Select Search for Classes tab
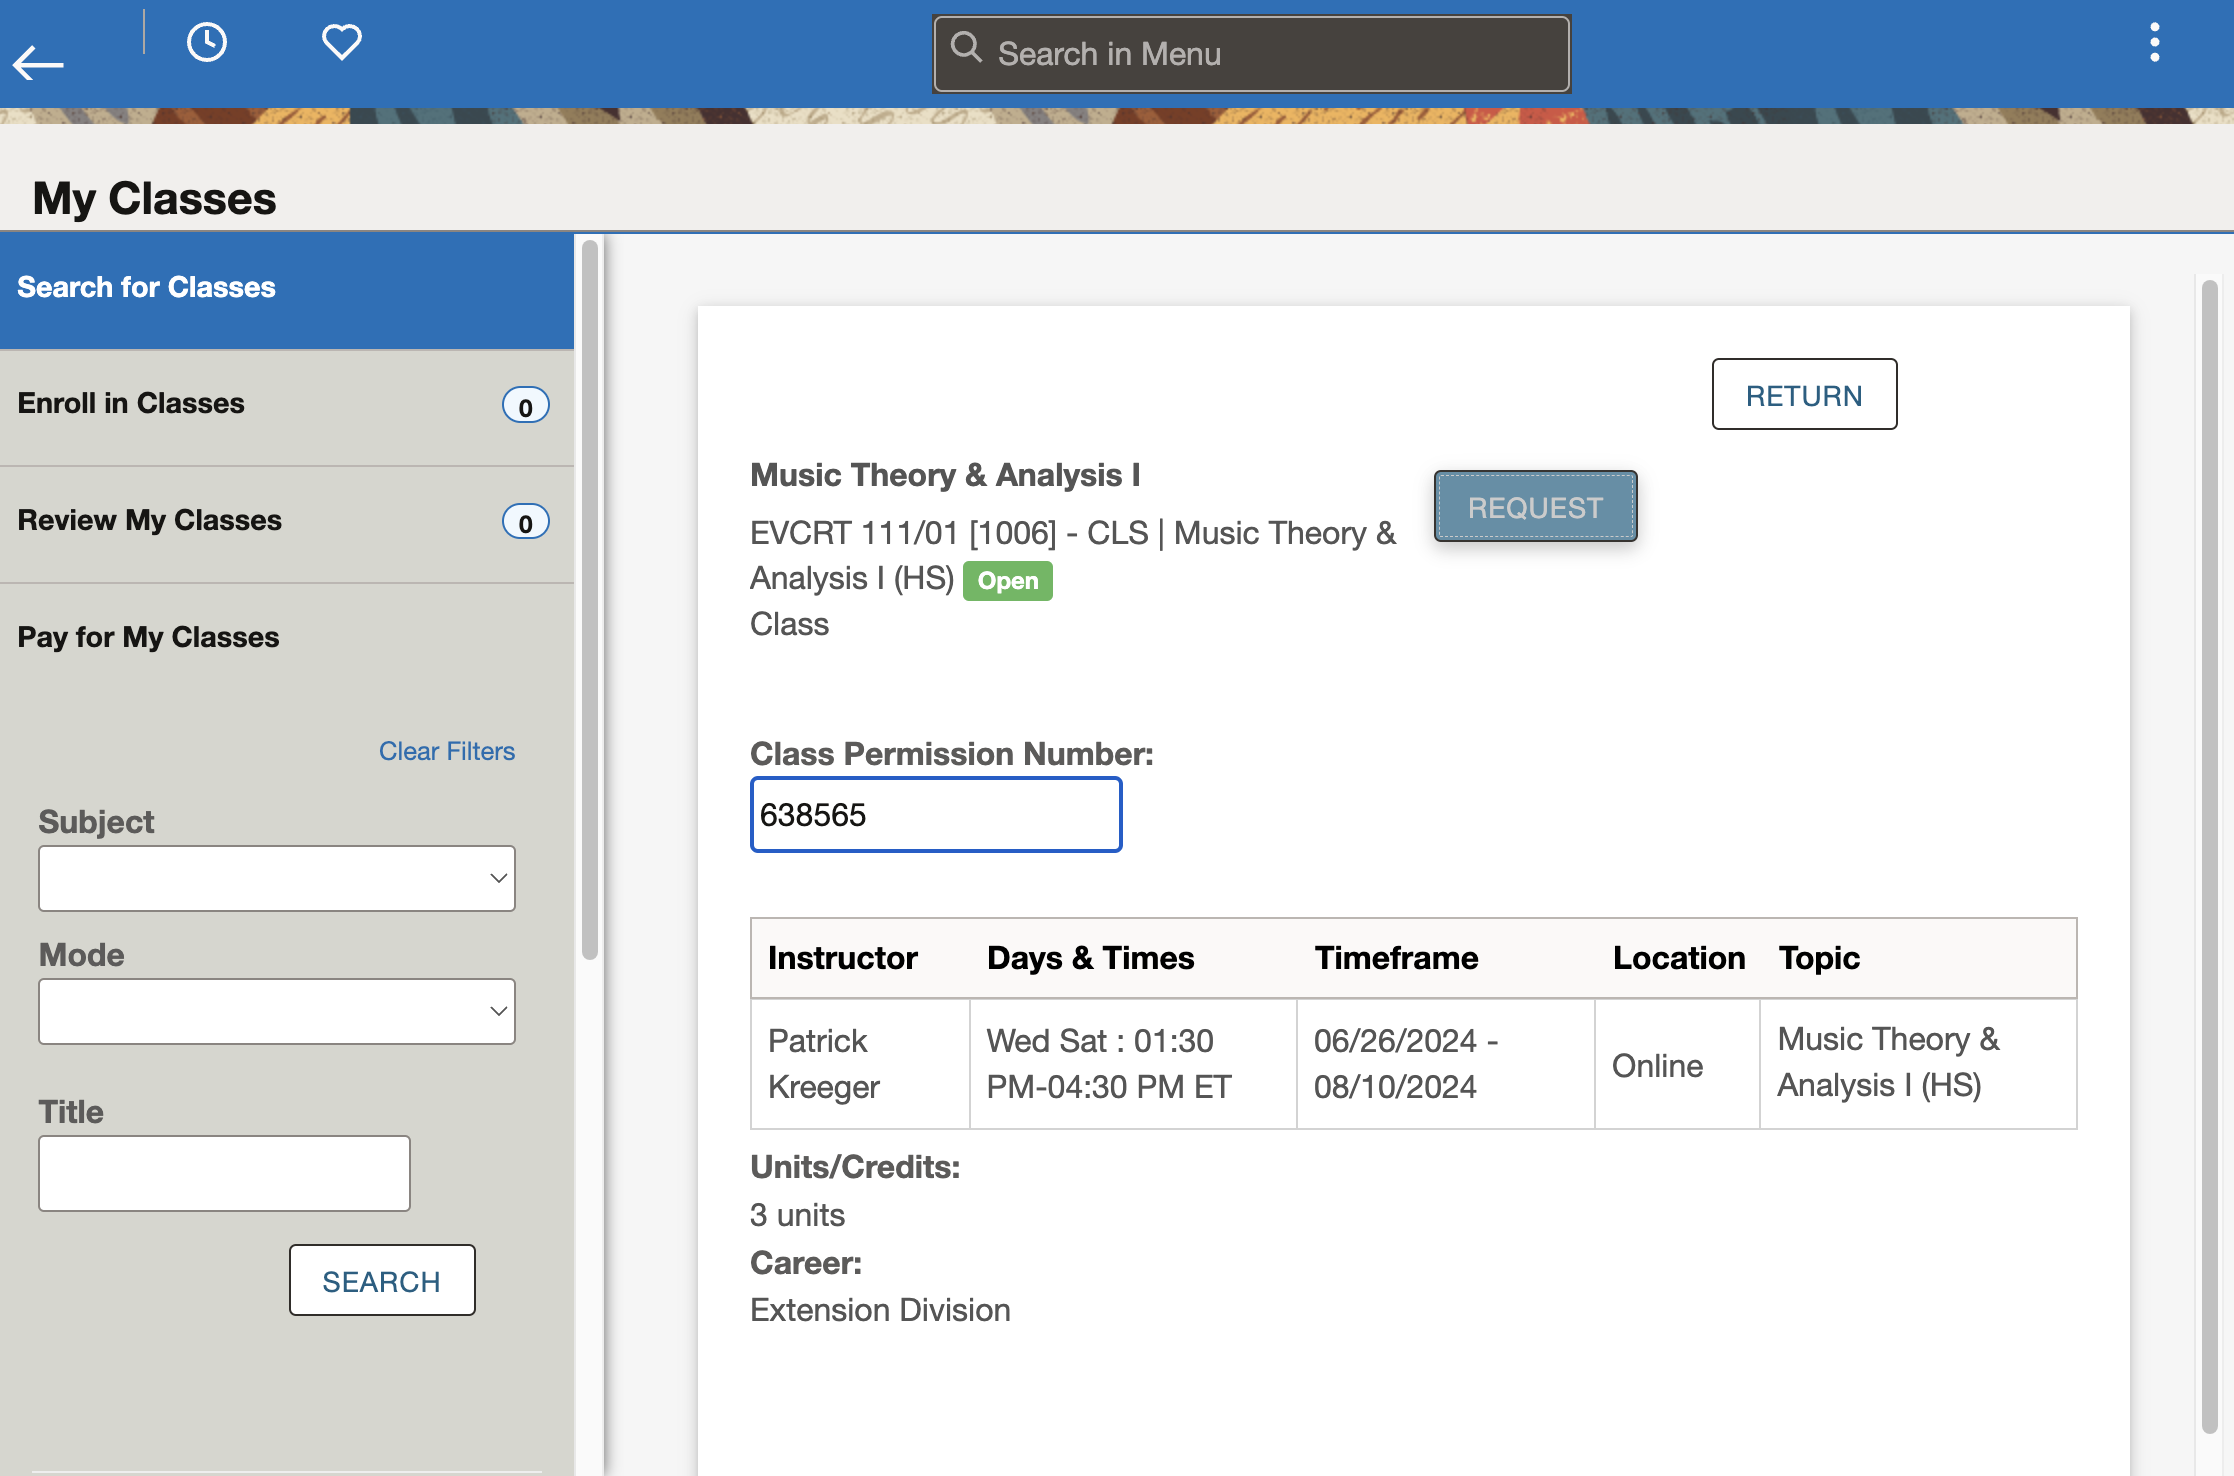Screen dimensions: 2234x1476 tap(287, 290)
